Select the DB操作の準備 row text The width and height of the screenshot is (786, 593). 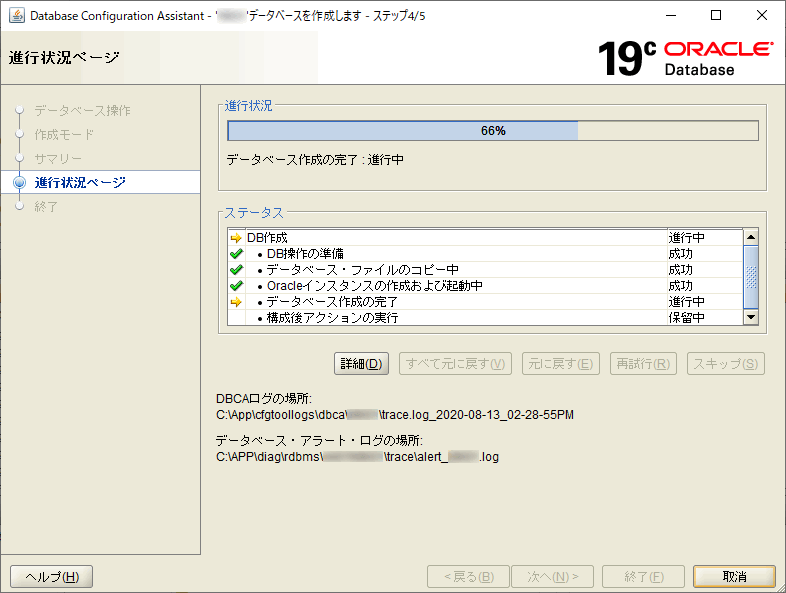pos(305,254)
